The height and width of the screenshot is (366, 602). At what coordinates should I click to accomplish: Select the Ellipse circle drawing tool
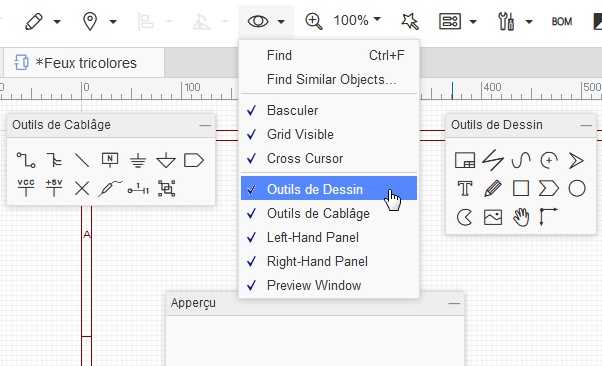coord(577,189)
